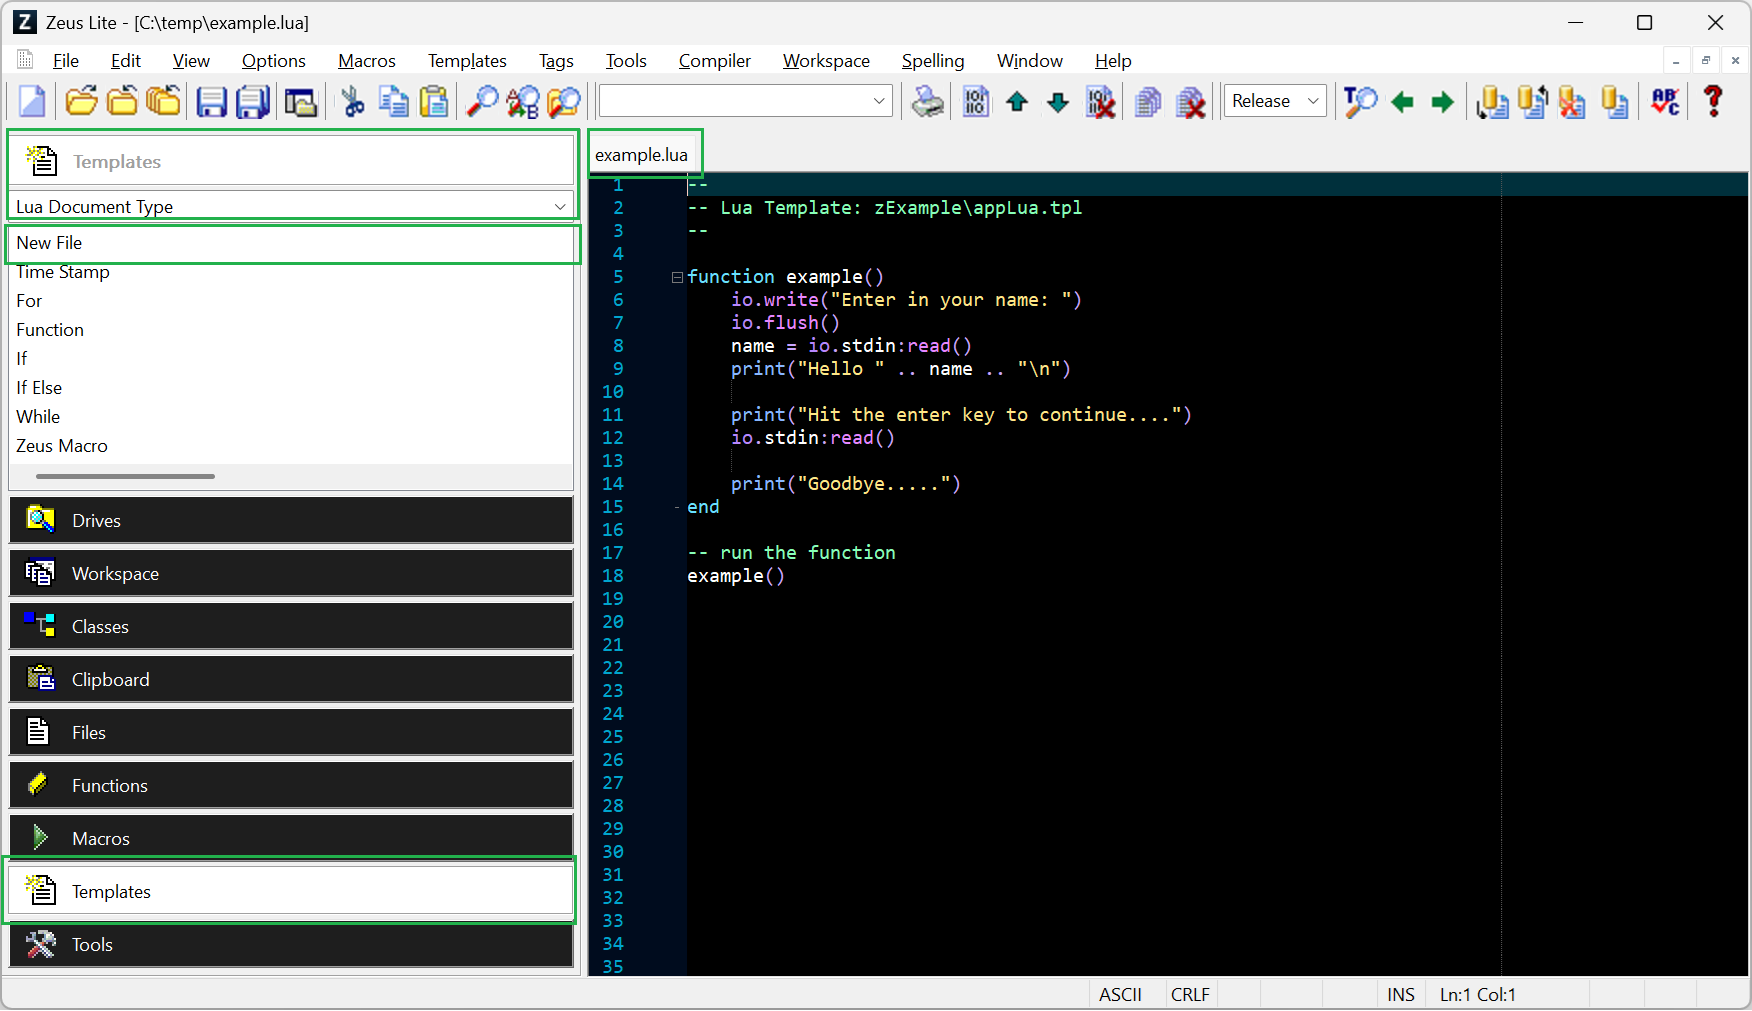Expand the Workspace navigator panel
The image size is (1752, 1011).
click(x=291, y=573)
